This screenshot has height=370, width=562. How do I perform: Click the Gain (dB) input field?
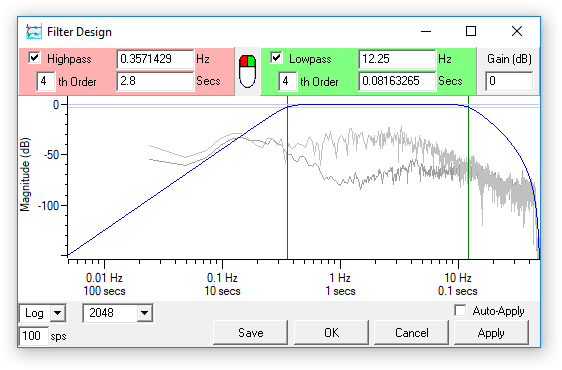pos(509,81)
